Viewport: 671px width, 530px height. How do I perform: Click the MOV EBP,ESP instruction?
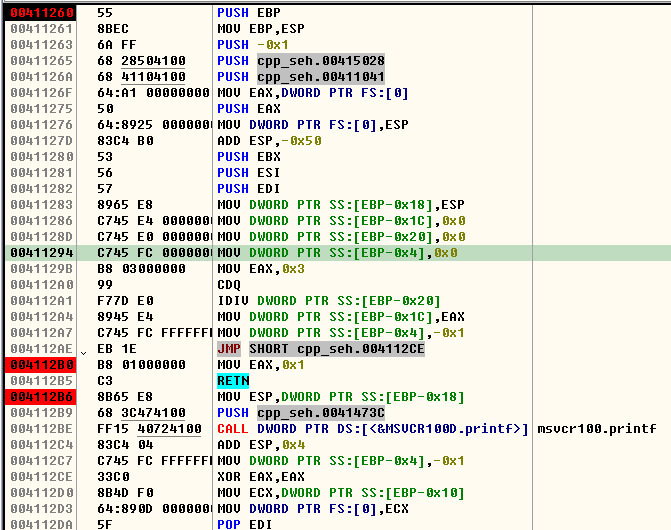tap(261, 29)
